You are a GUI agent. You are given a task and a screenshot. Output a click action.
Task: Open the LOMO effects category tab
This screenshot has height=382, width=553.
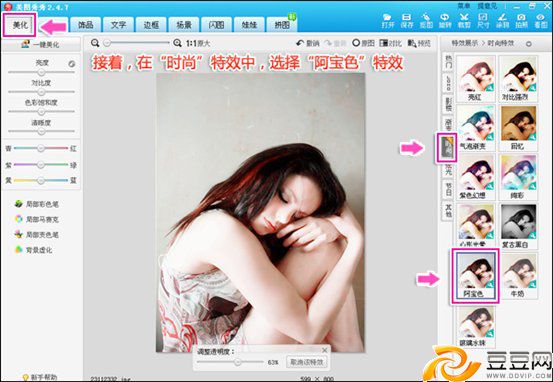[448, 83]
